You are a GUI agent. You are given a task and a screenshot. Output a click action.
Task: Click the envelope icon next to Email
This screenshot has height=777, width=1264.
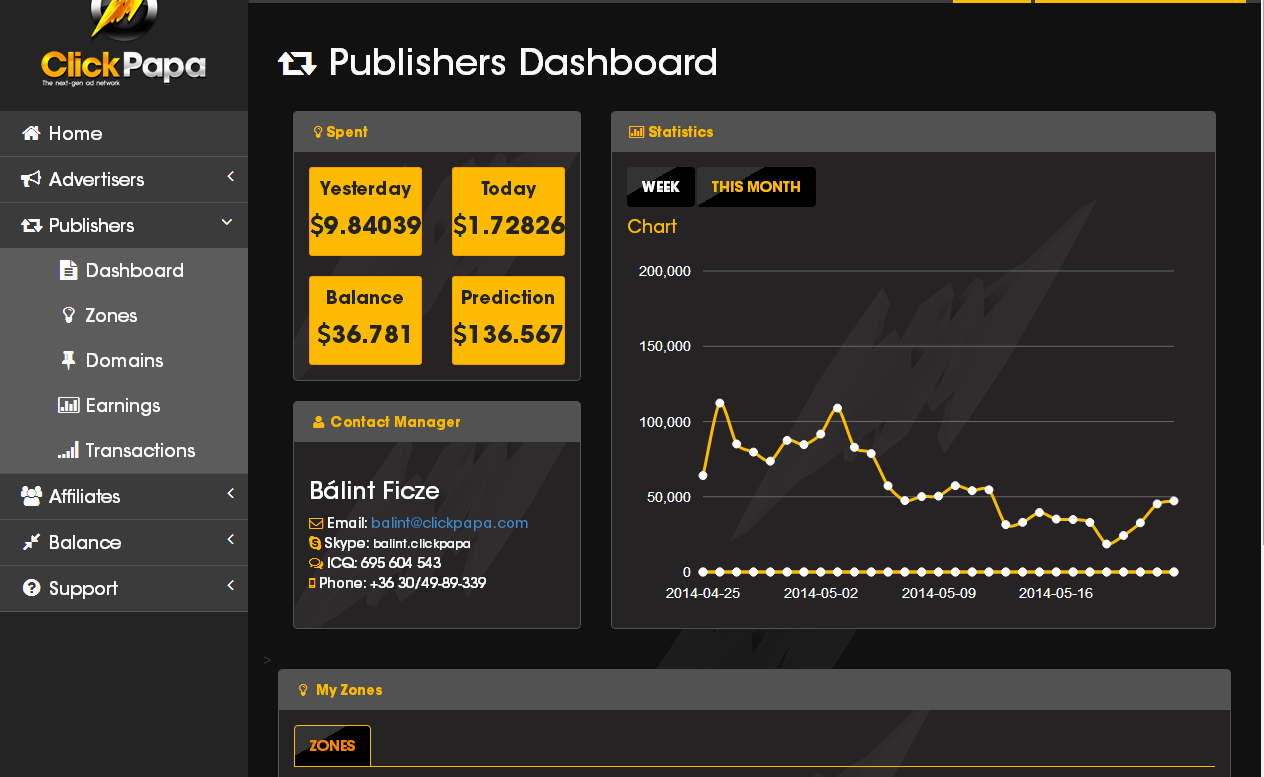(x=316, y=523)
